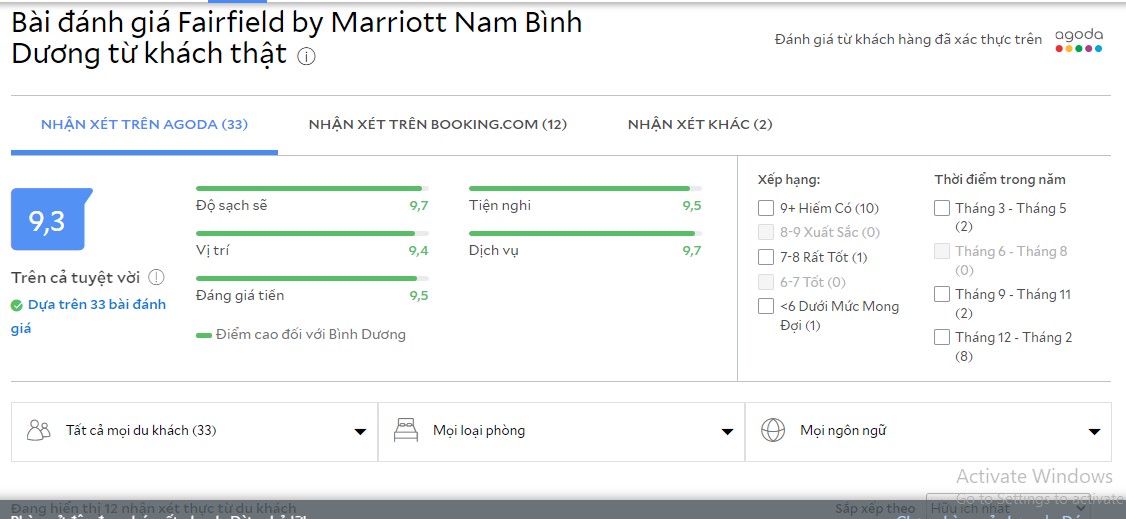Tick the Tháng 12 - Tháng 2 checkbox
1126x519 pixels.
point(942,337)
